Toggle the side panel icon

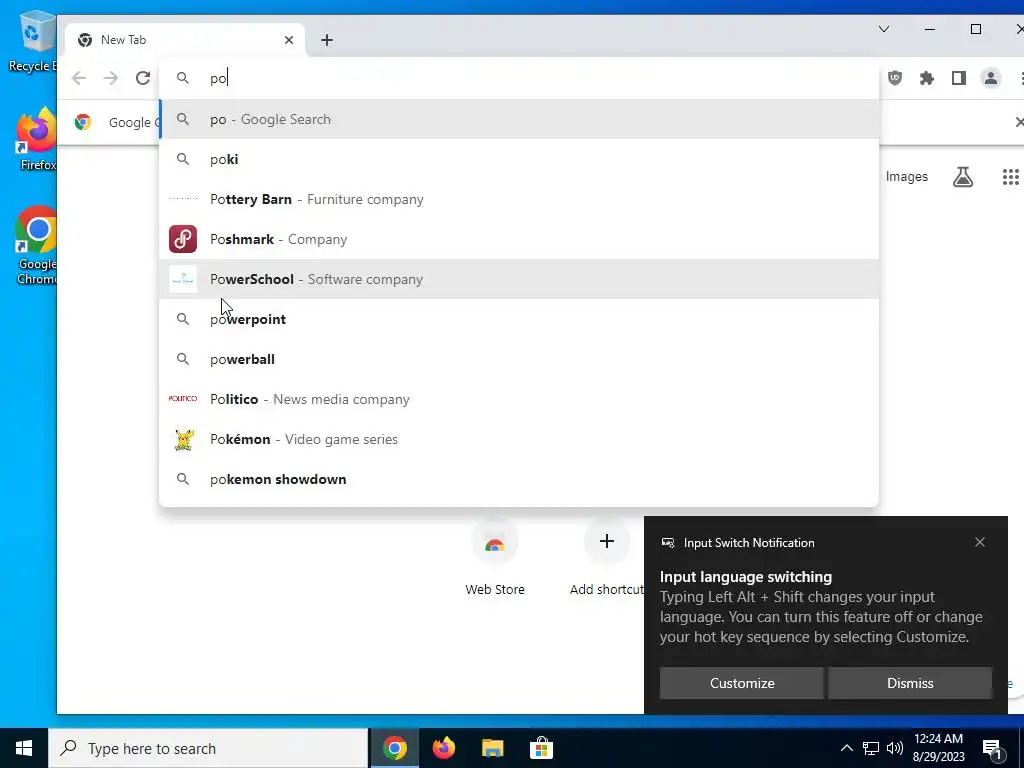959,78
